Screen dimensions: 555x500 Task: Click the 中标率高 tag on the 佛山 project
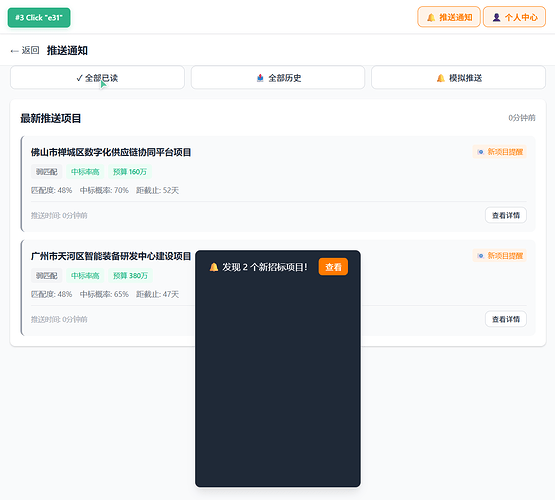coord(85,172)
